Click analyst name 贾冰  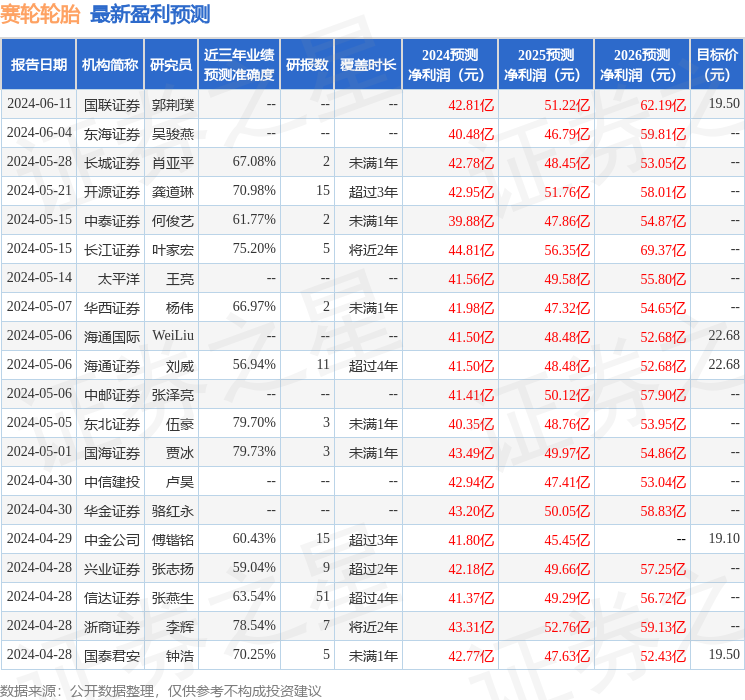[x=180, y=453]
